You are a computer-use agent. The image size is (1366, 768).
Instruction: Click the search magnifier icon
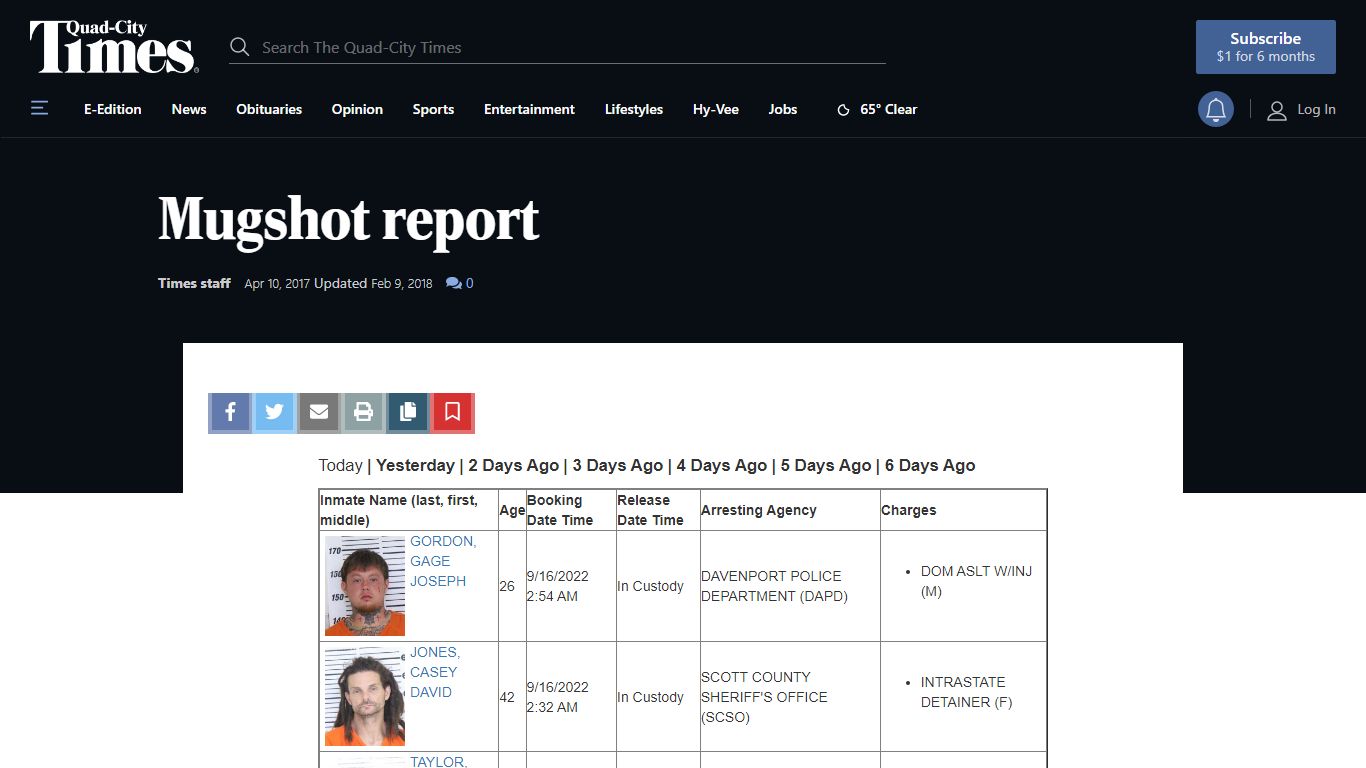[239, 47]
